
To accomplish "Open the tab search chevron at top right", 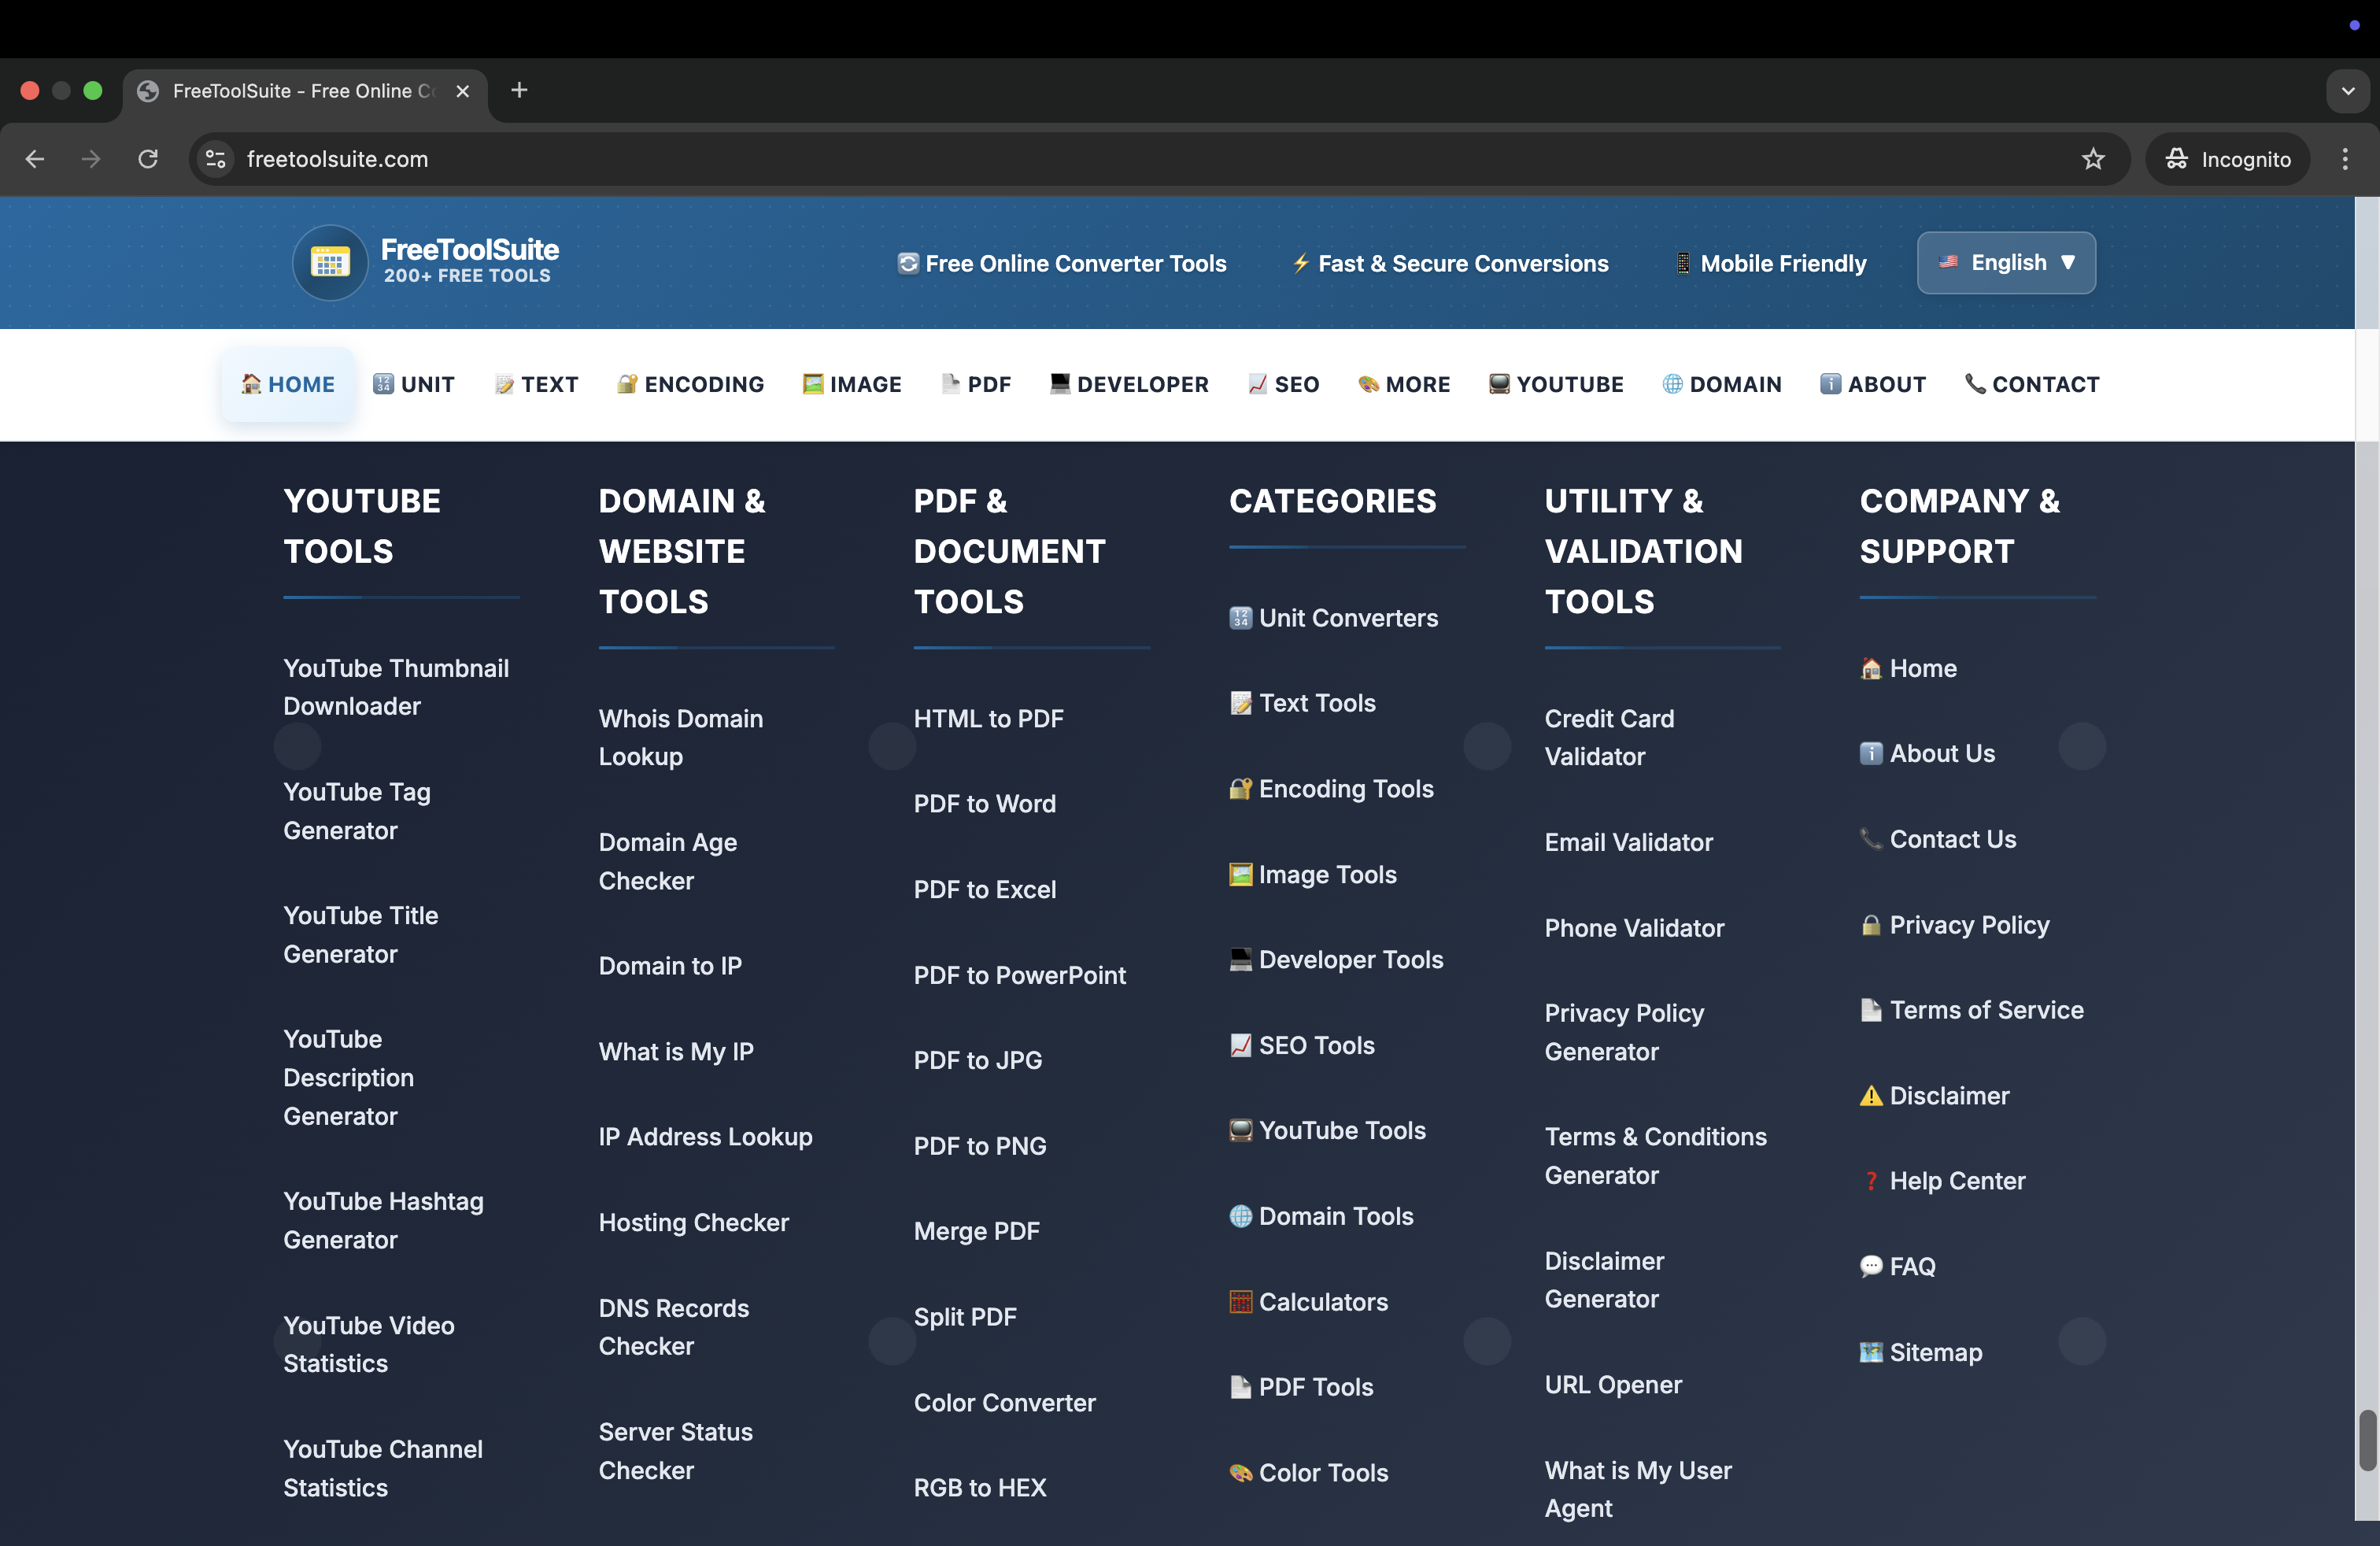I will (x=2348, y=91).
